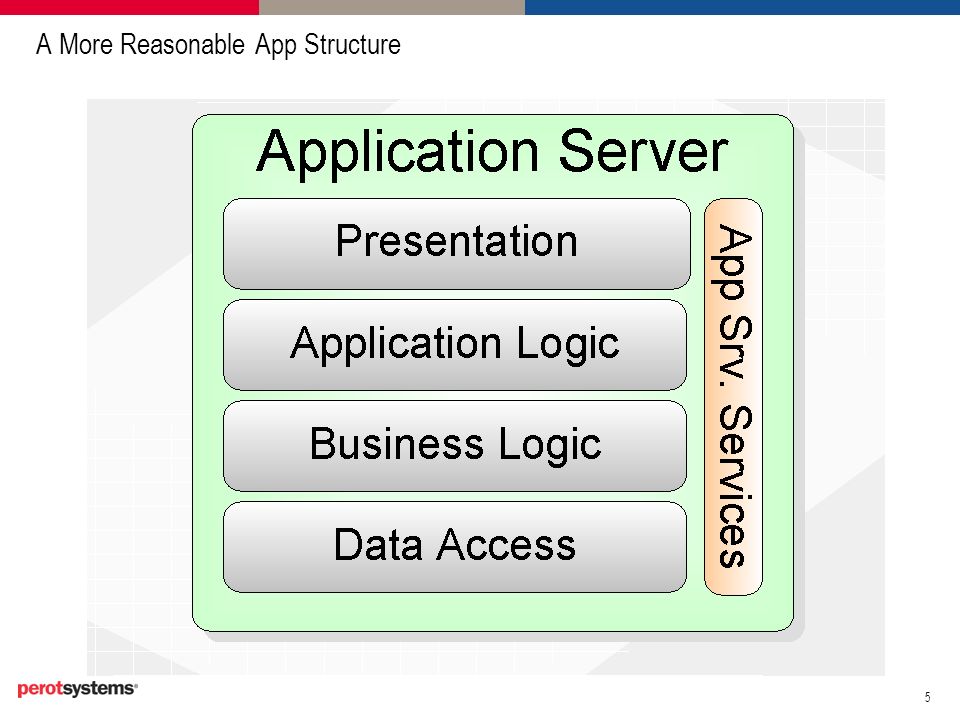
Task: Click the perotsystems logo
Action: pos(78,689)
